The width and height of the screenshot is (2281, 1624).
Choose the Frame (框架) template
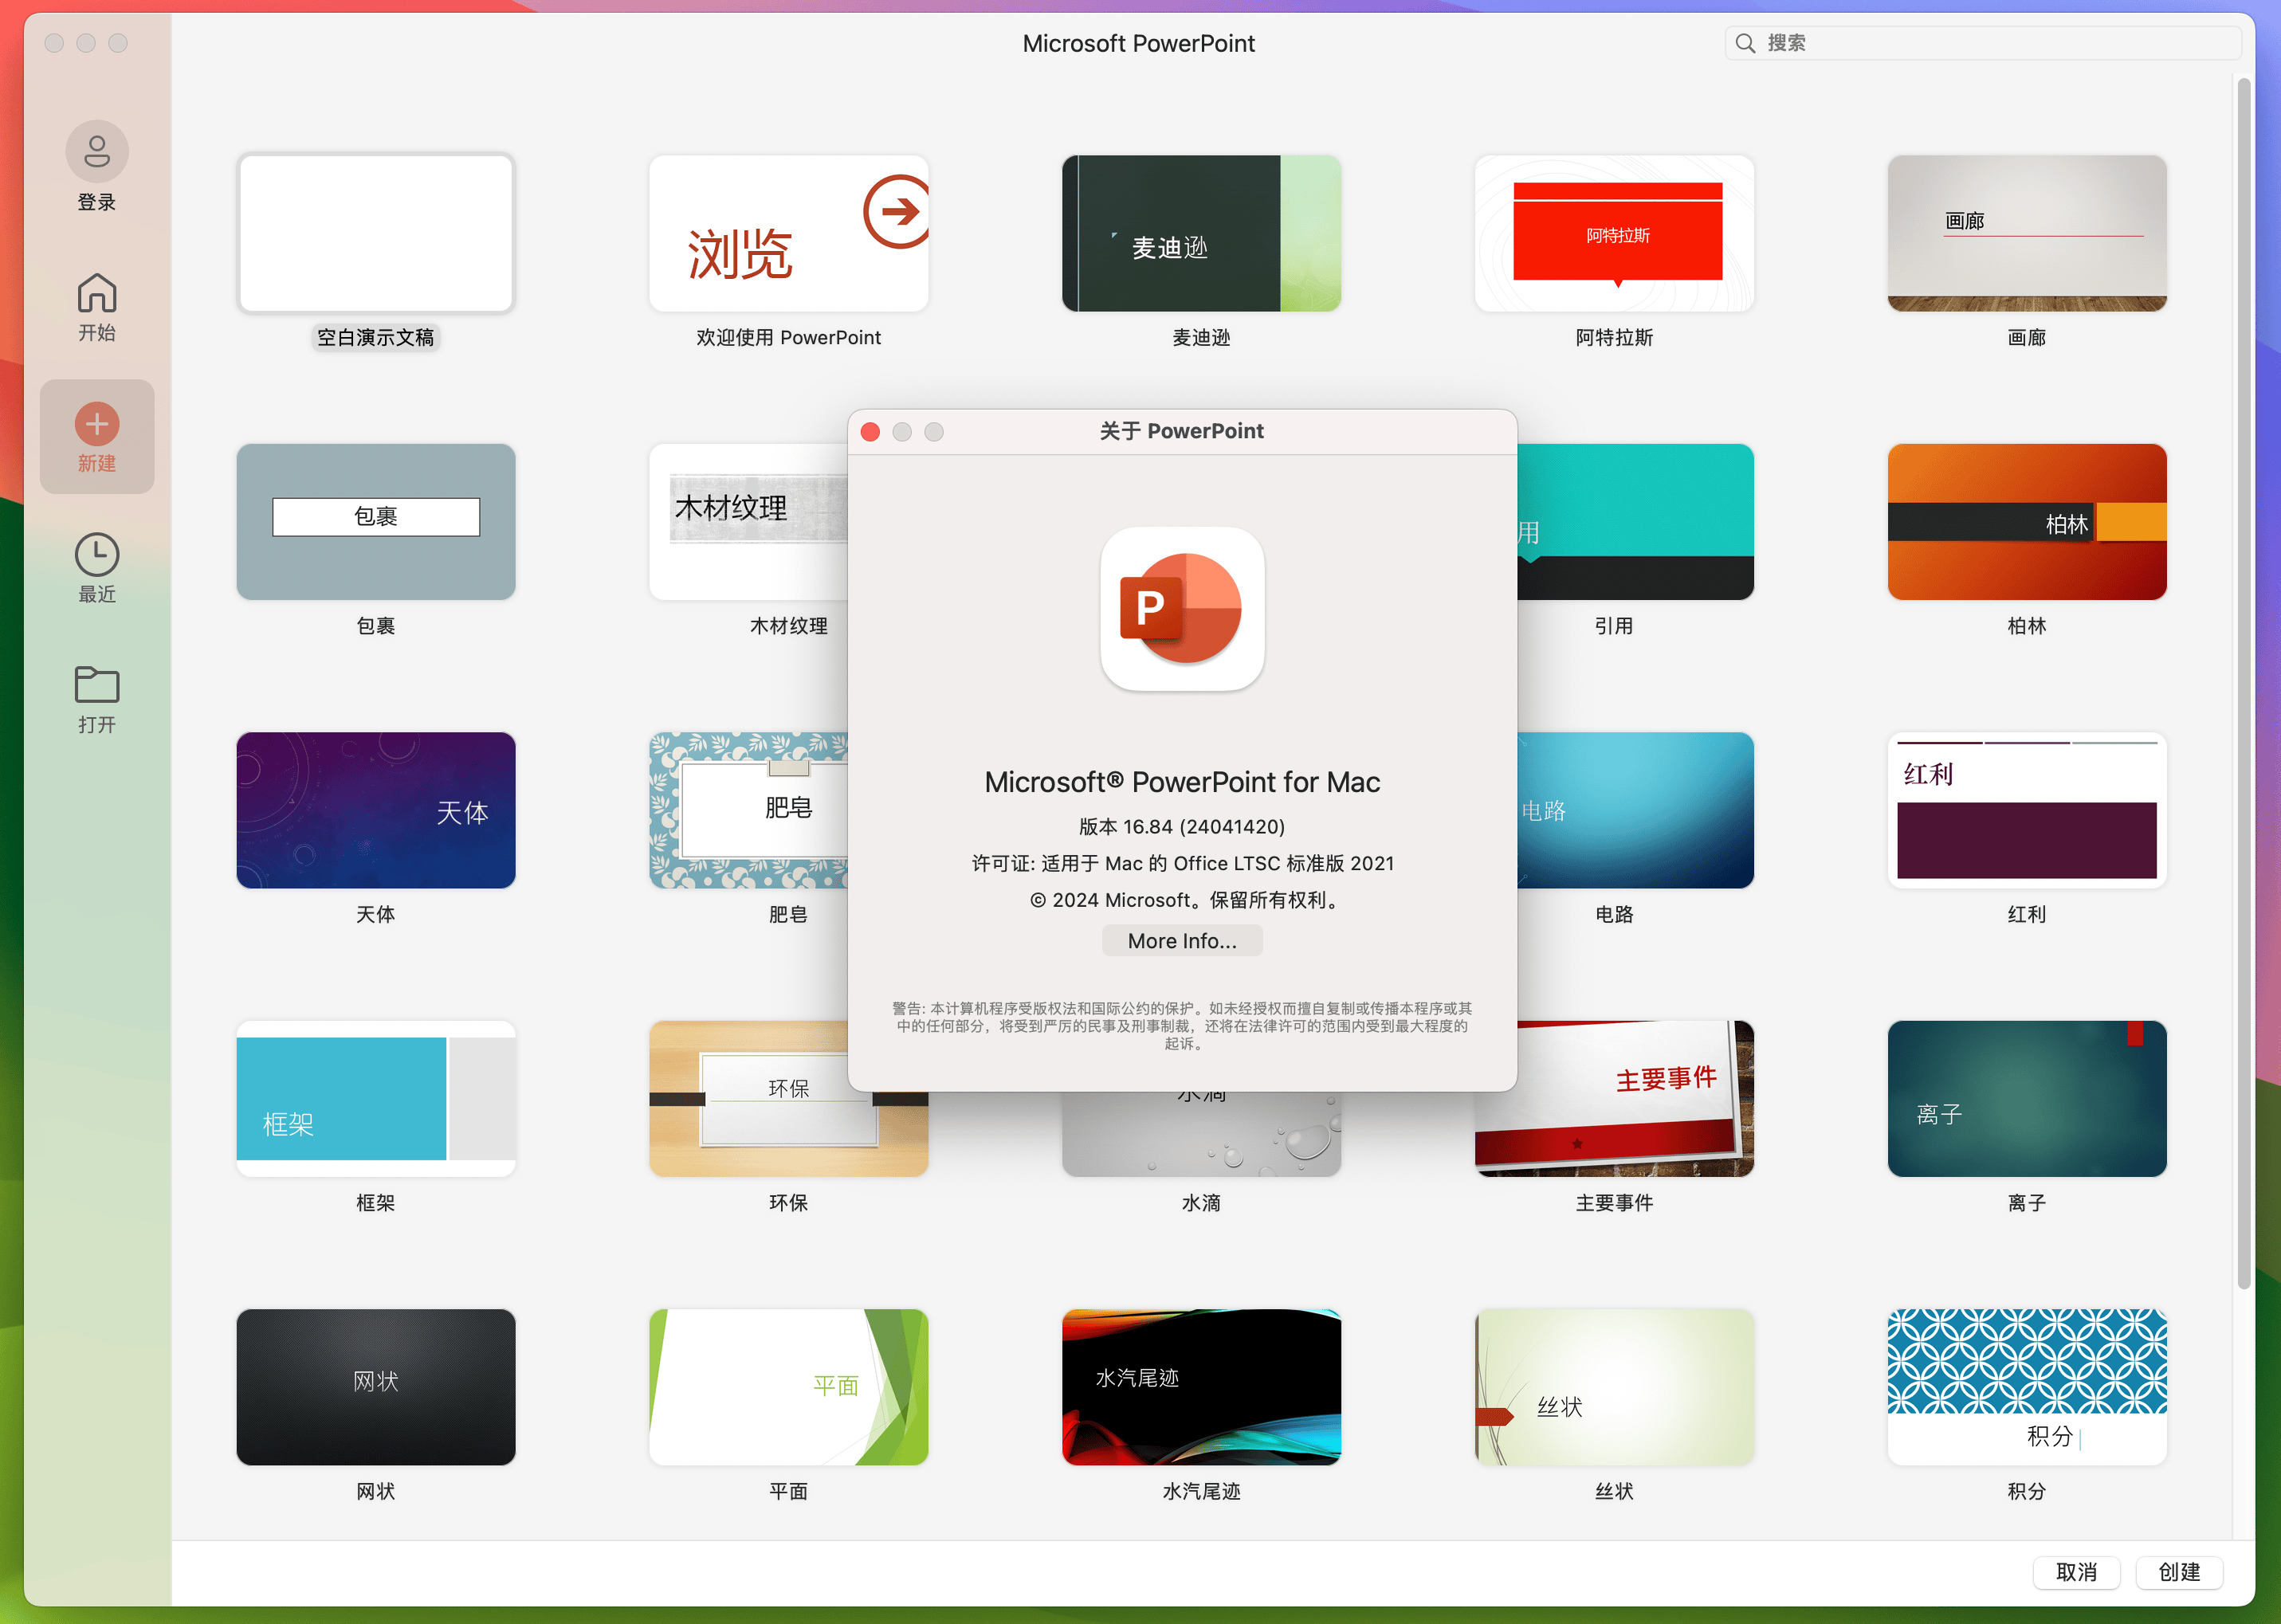376,1099
